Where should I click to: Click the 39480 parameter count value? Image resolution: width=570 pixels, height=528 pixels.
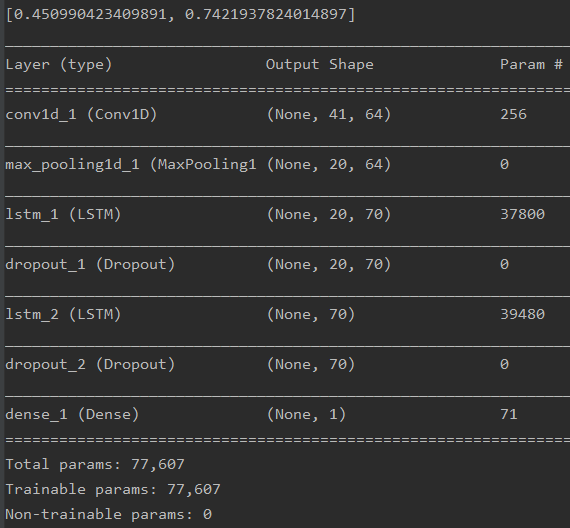[522, 314]
